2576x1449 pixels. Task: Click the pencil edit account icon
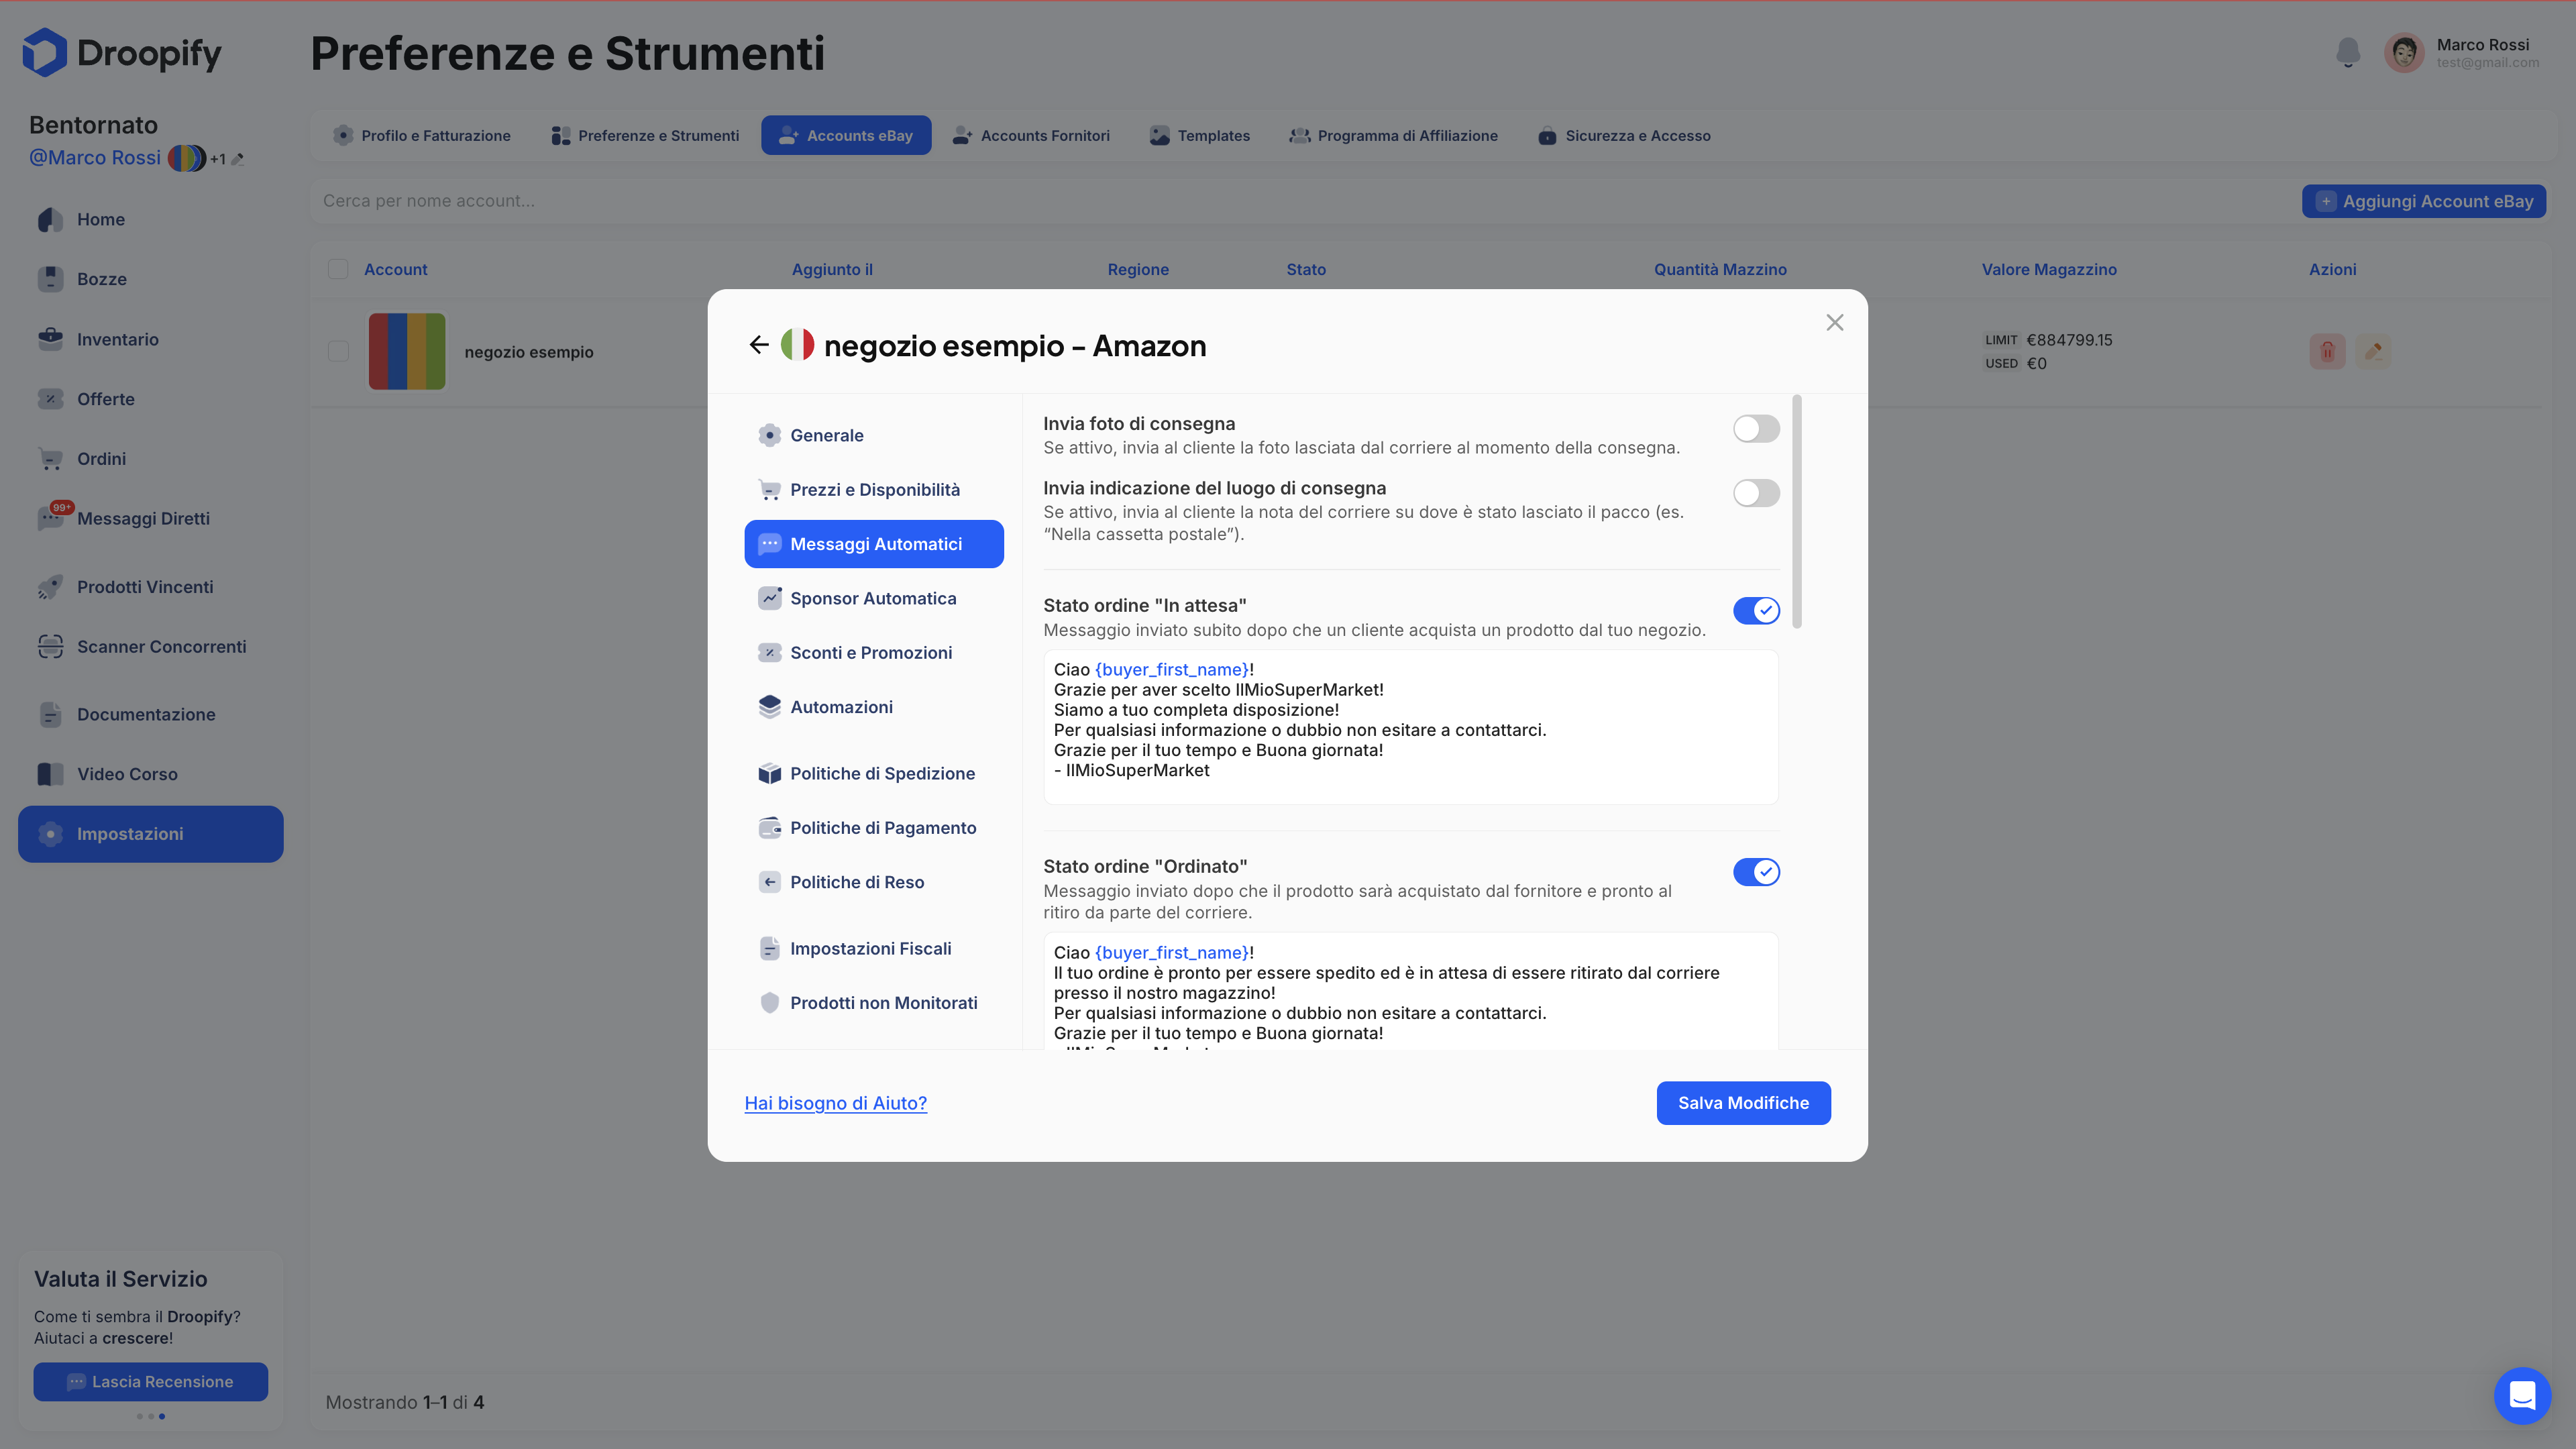click(x=2373, y=351)
